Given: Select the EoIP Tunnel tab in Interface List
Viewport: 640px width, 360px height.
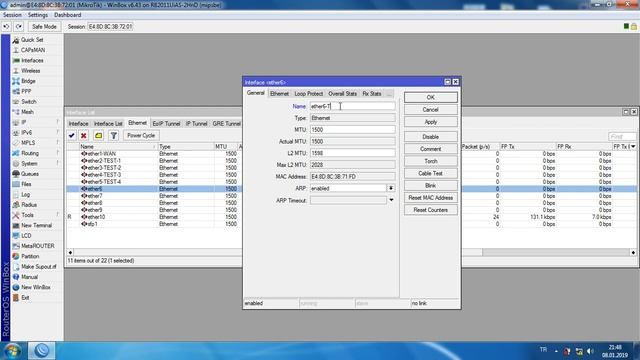Looking at the screenshot, I should click(166, 123).
